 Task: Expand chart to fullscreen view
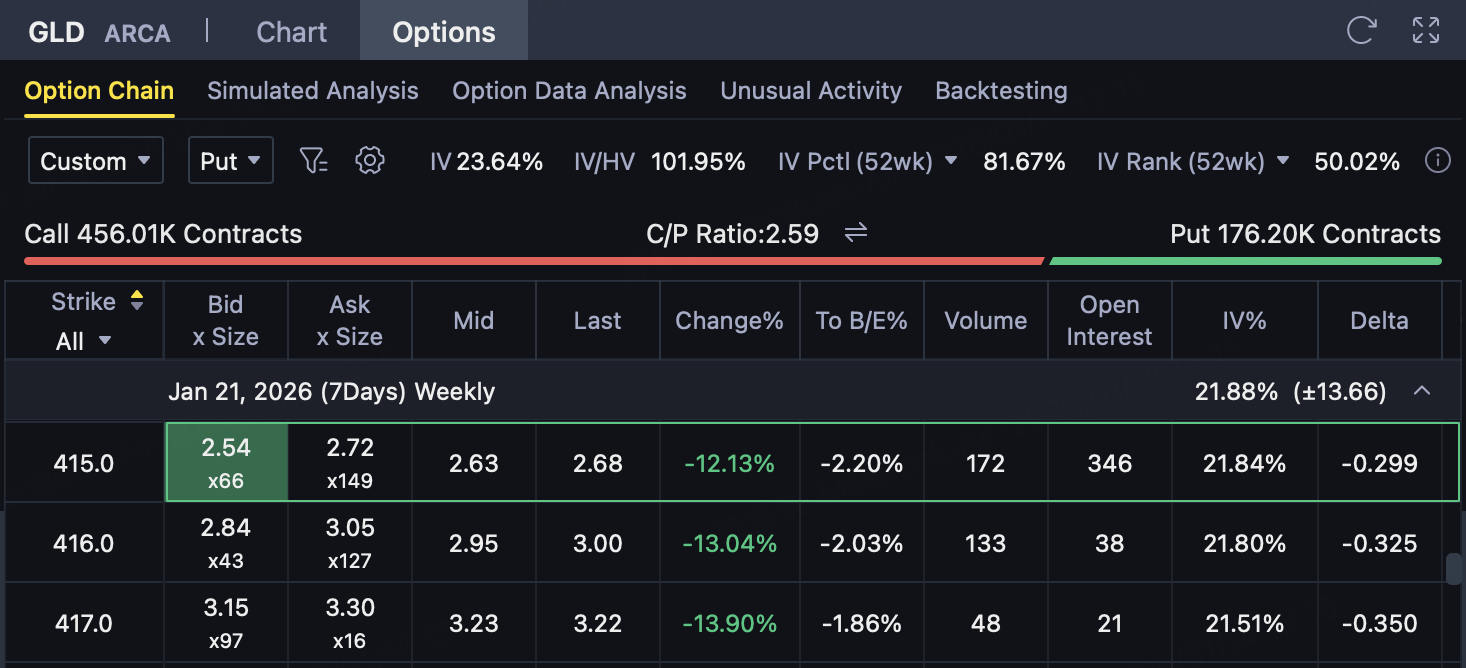1426,31
